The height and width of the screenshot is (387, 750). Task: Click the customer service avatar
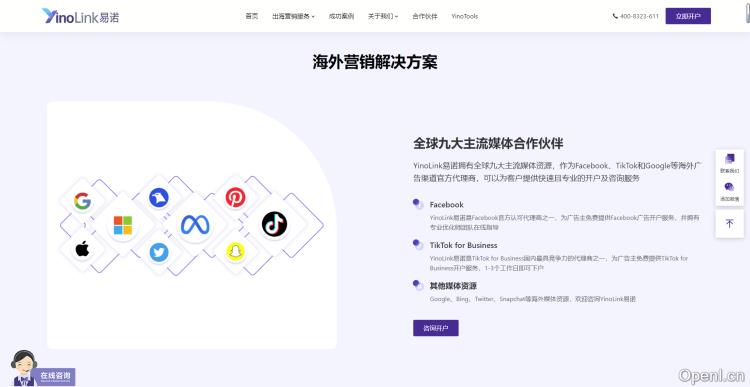[x=23, y=367]
